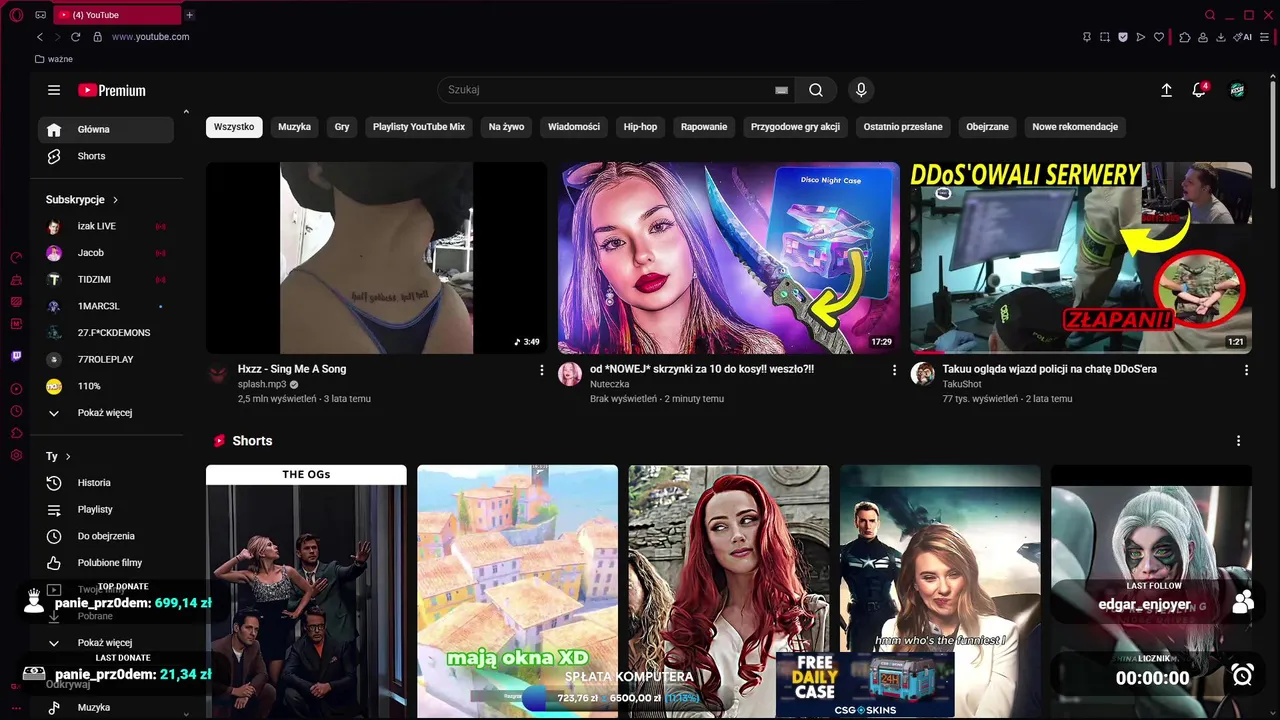
Task: Open the Ty section chevron
Action: click(x=68, y=456)
